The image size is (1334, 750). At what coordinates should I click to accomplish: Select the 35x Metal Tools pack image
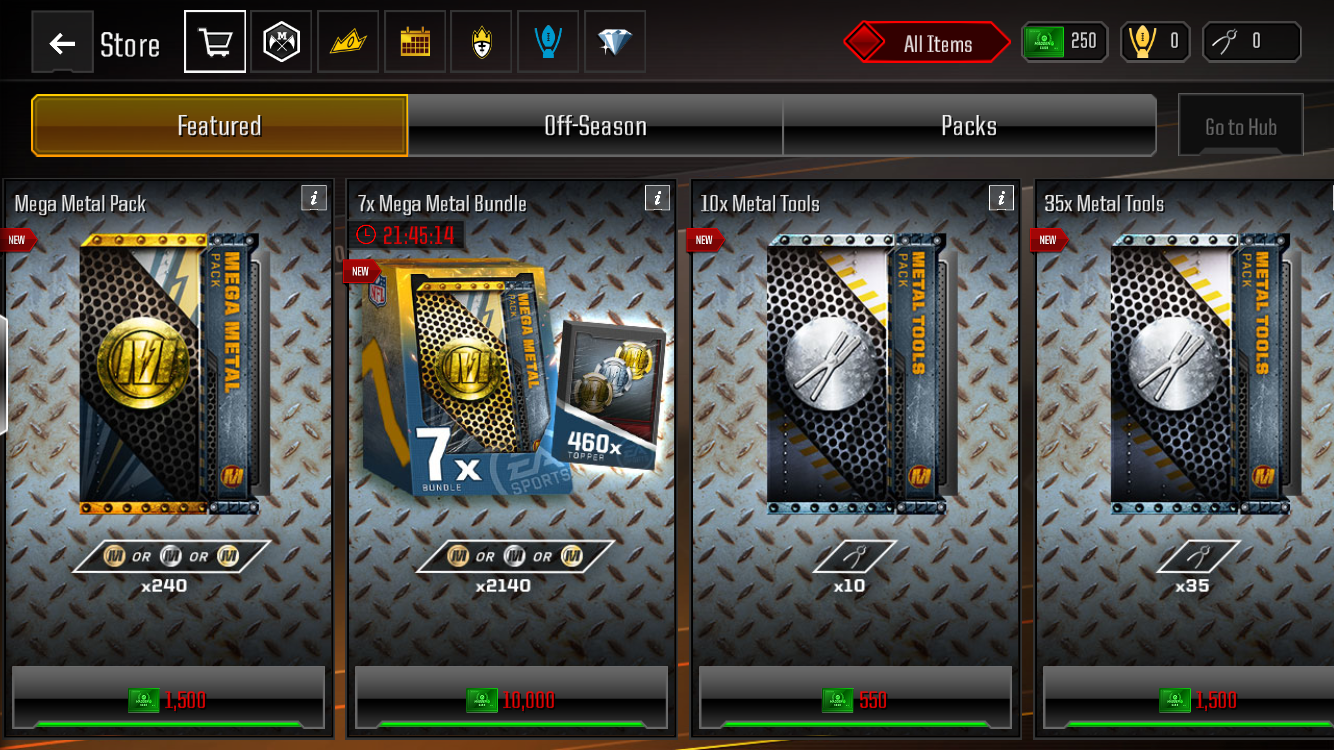point(1198,375)
